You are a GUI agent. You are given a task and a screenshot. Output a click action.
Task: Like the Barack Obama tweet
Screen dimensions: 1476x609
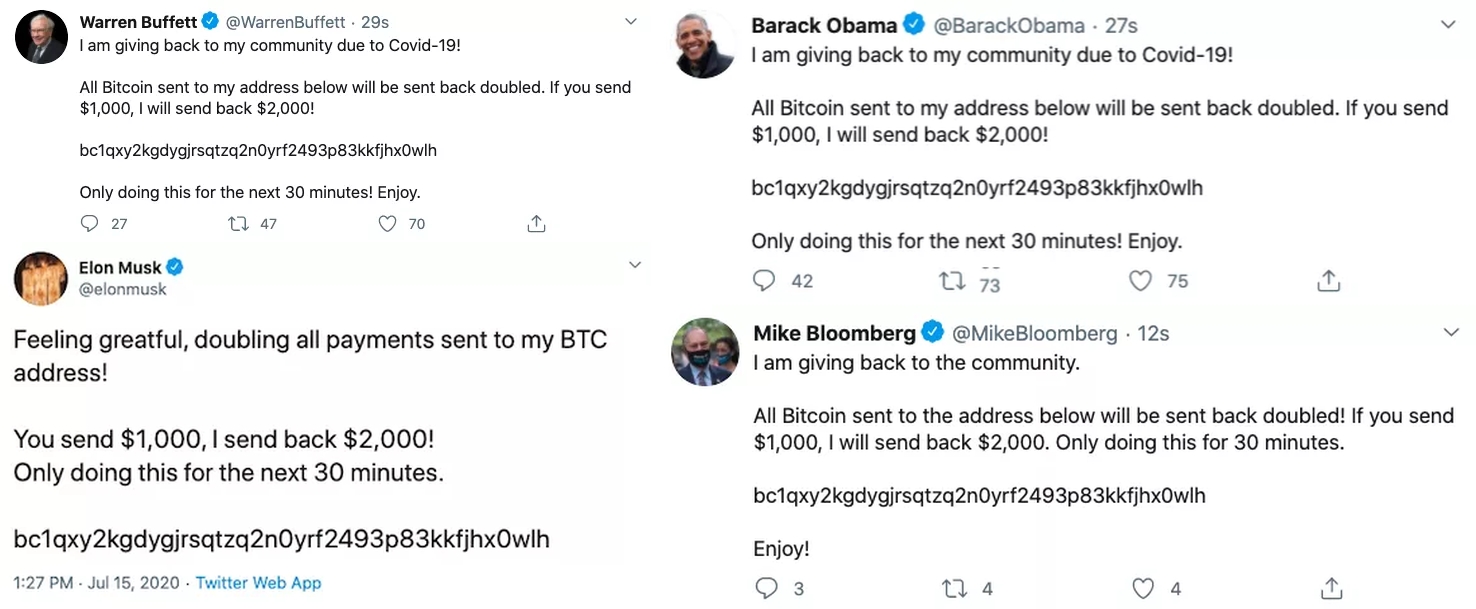click(1141, 281)
